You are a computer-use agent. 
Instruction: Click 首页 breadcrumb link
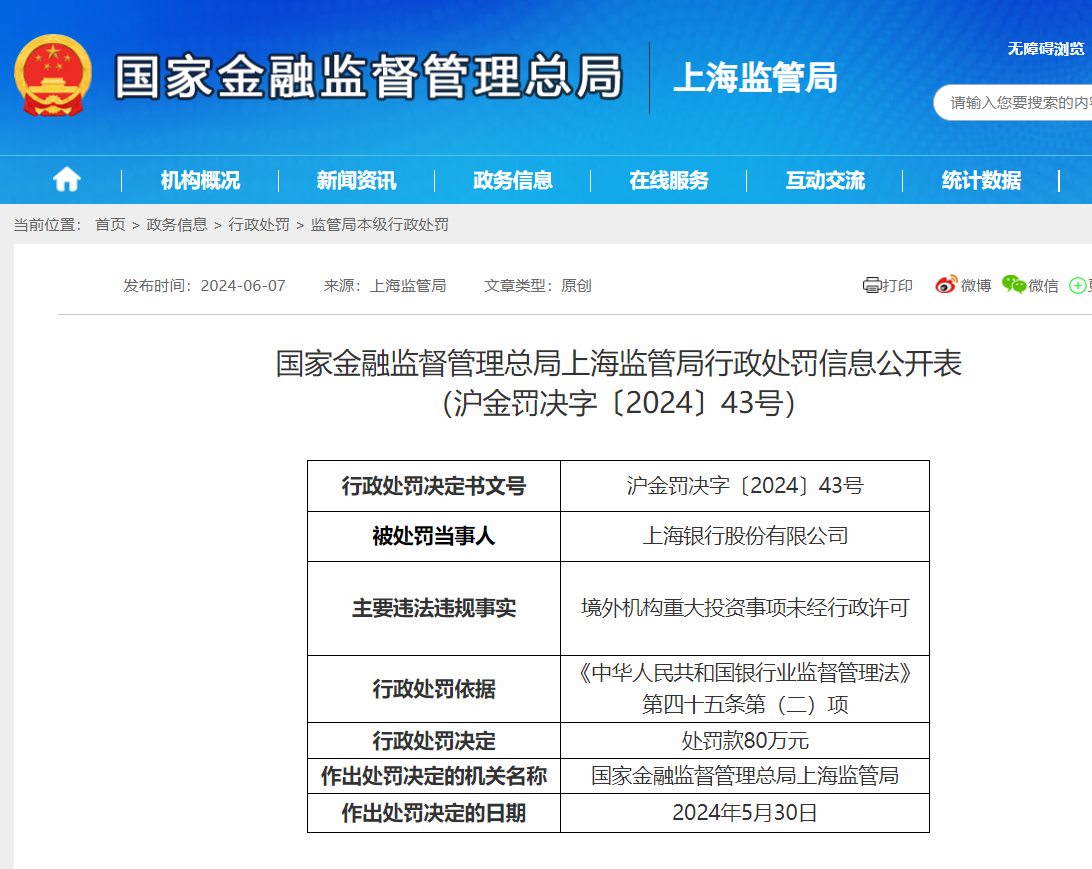point(110,224)
